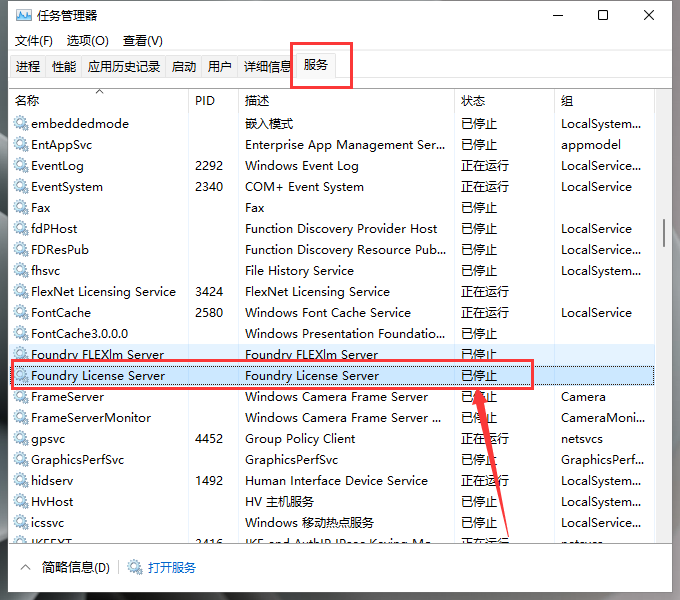Click 简略信息(D) button text
Viewport: 680px width, 600px height.
pos(75,567)
